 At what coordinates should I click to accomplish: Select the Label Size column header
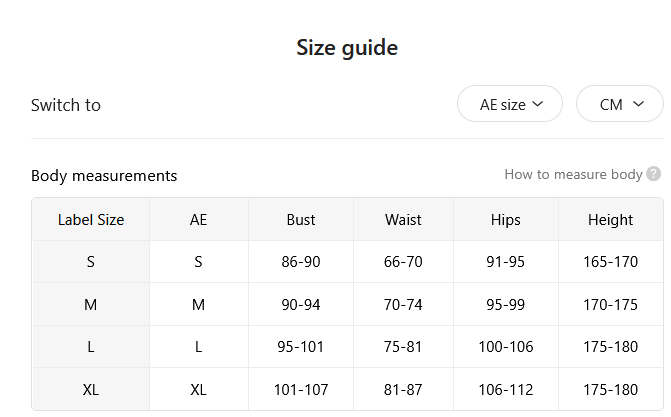click(x=91, y=220)
